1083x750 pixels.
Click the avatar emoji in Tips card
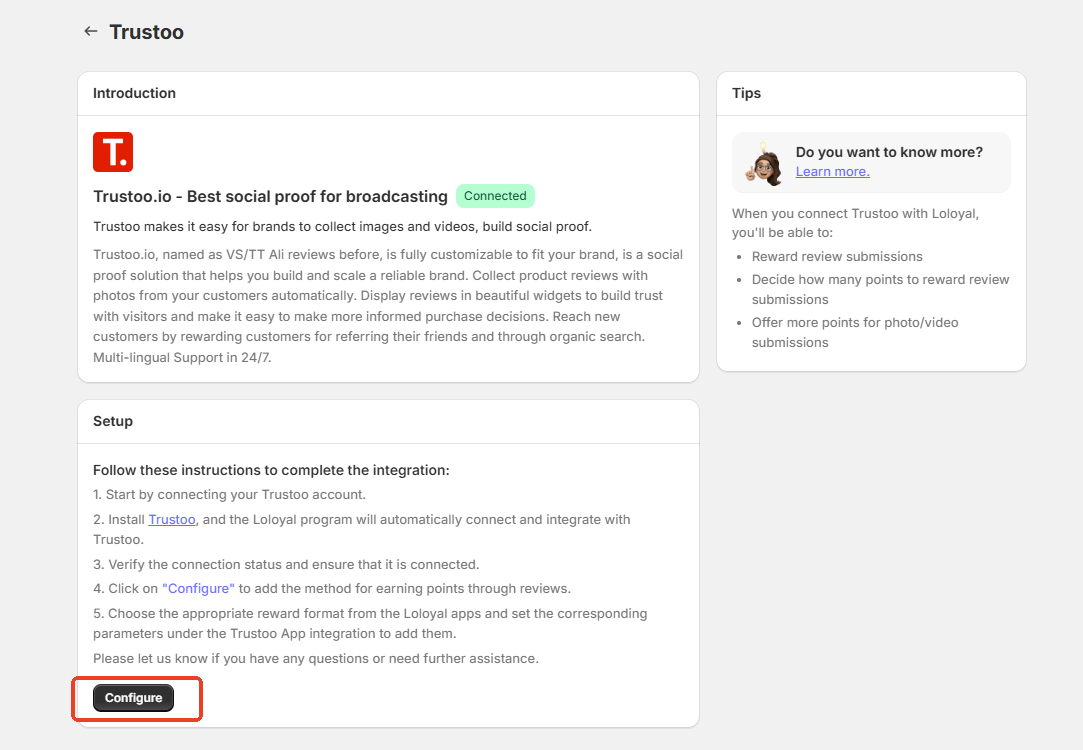pyautogui.click(x=765, y=163)
